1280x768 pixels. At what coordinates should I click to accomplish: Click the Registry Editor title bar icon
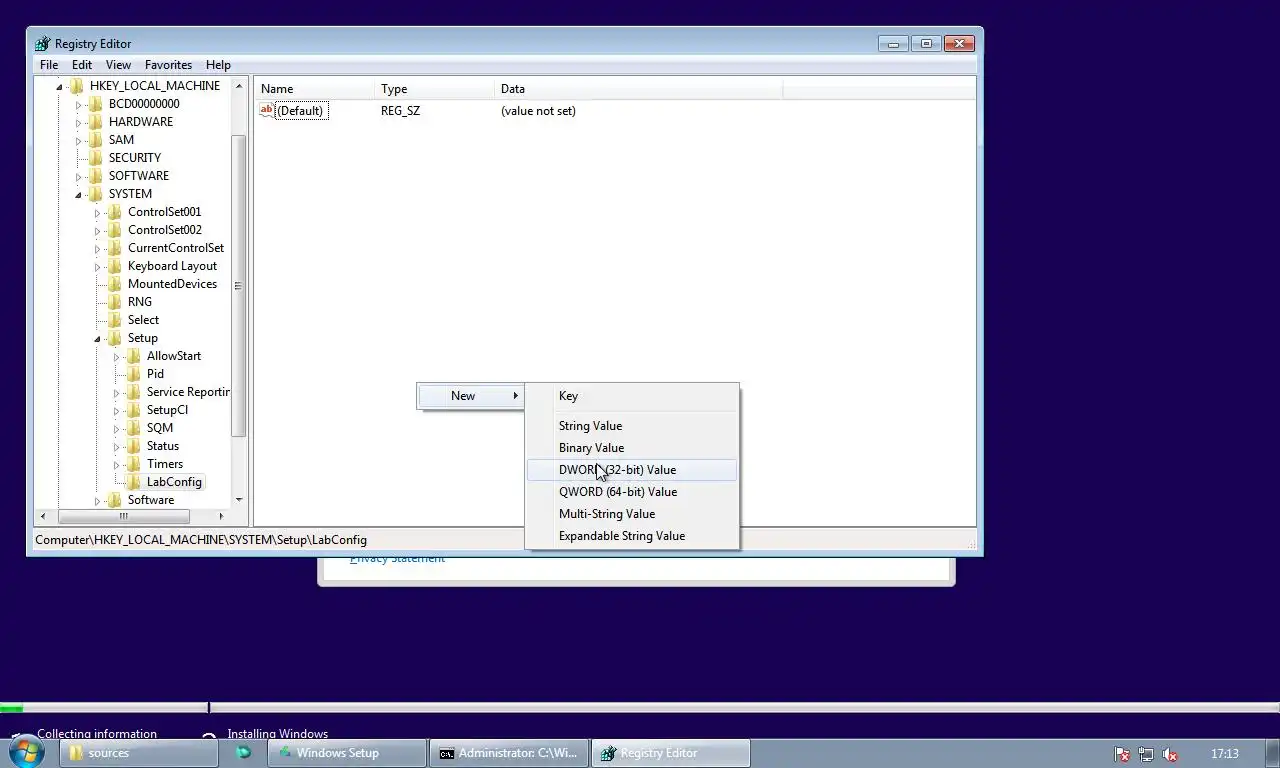pos(42,44)
